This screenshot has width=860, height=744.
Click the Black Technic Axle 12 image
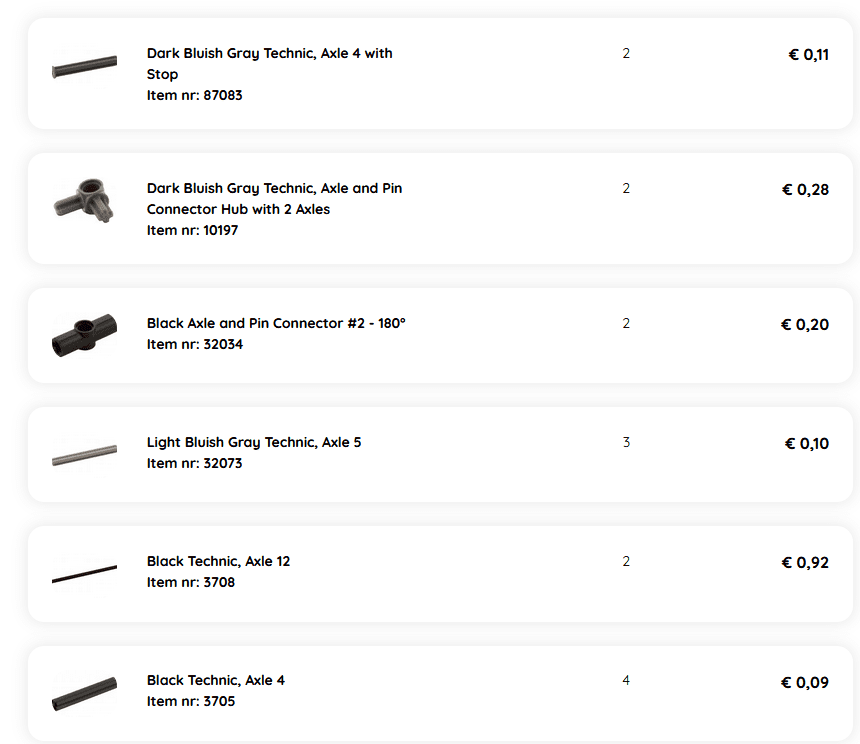click(x=84, y=574)
